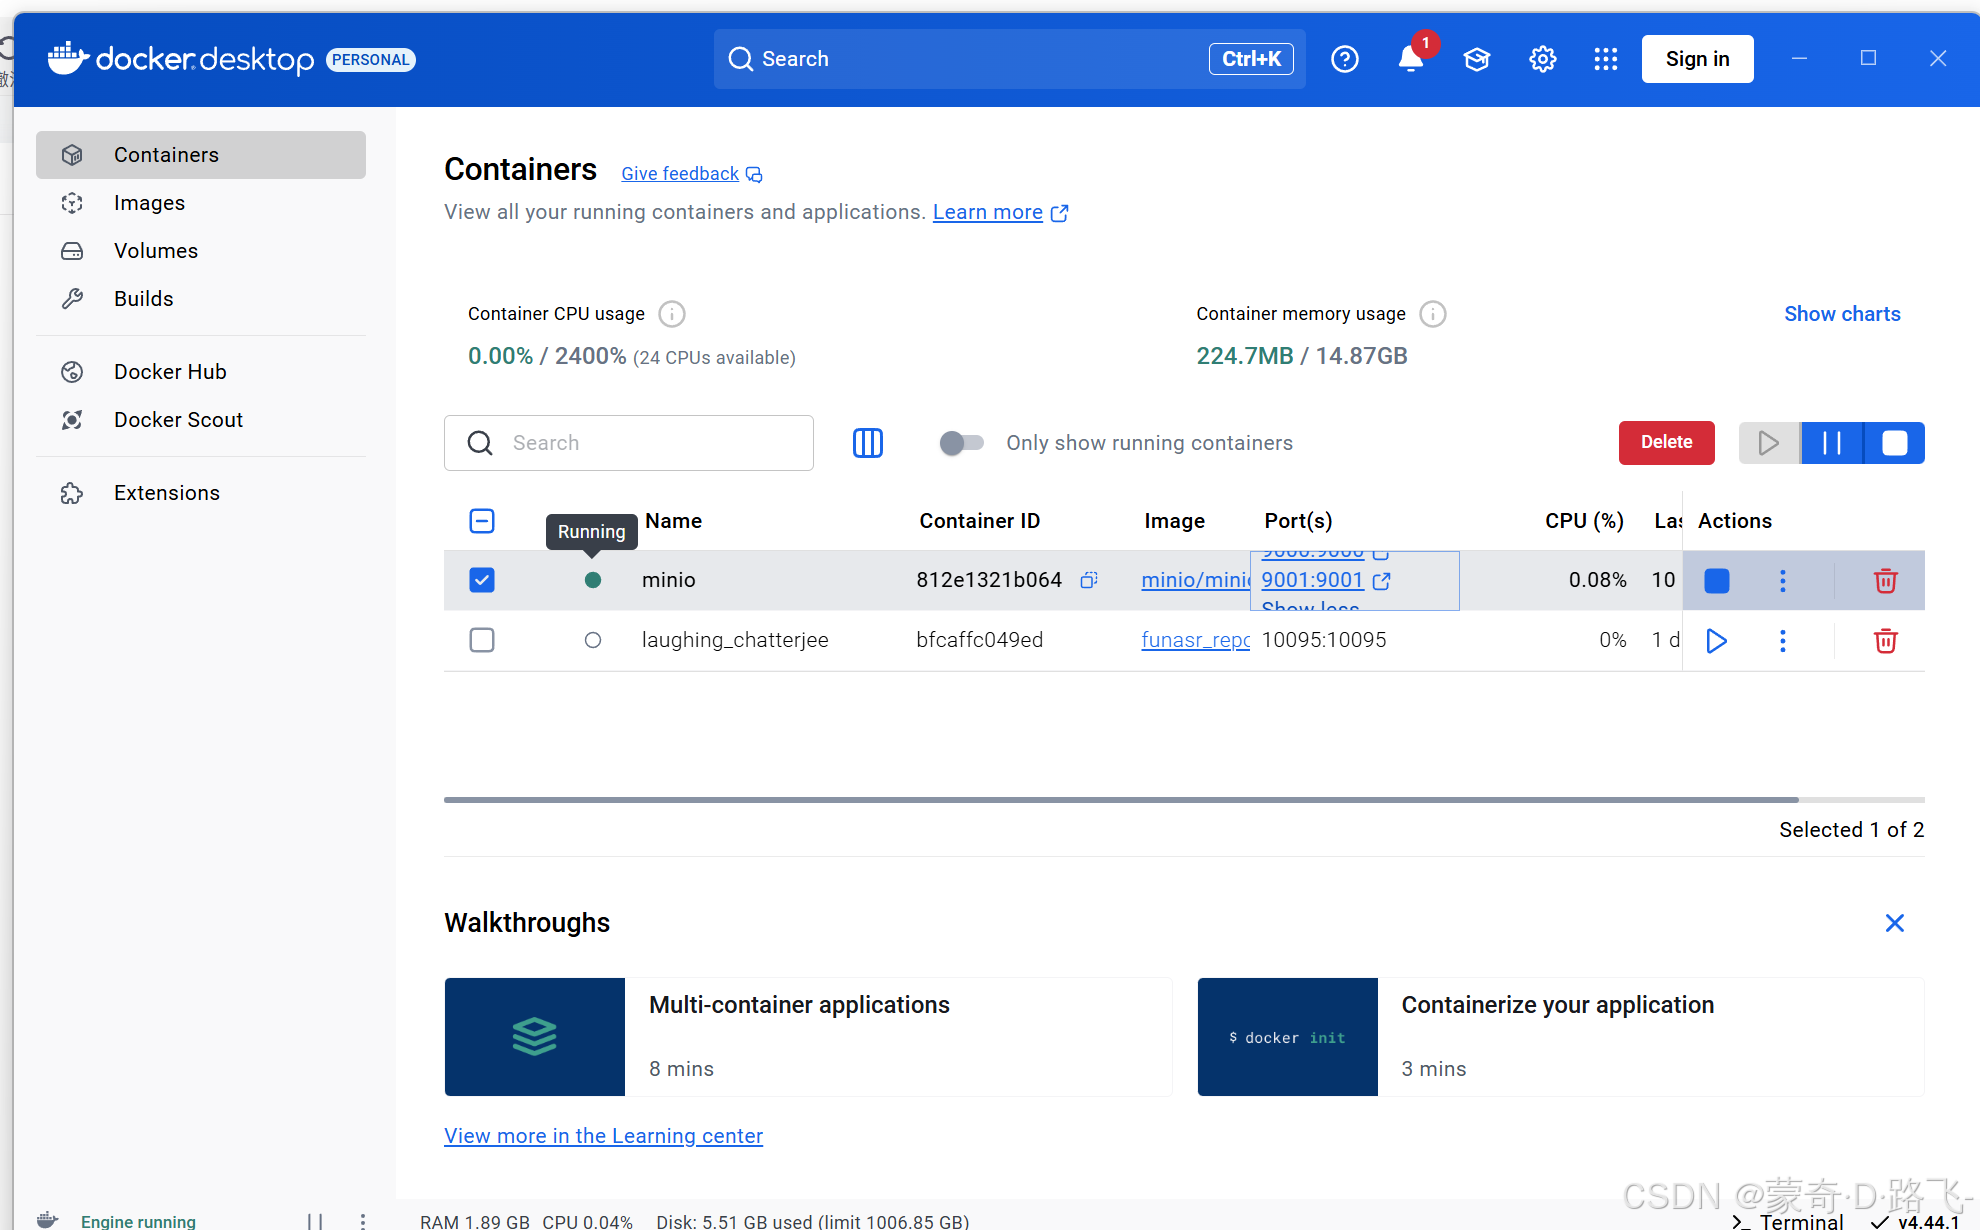
Task: Open Docker Scout in sidebar
Action: tap(201, 420)
